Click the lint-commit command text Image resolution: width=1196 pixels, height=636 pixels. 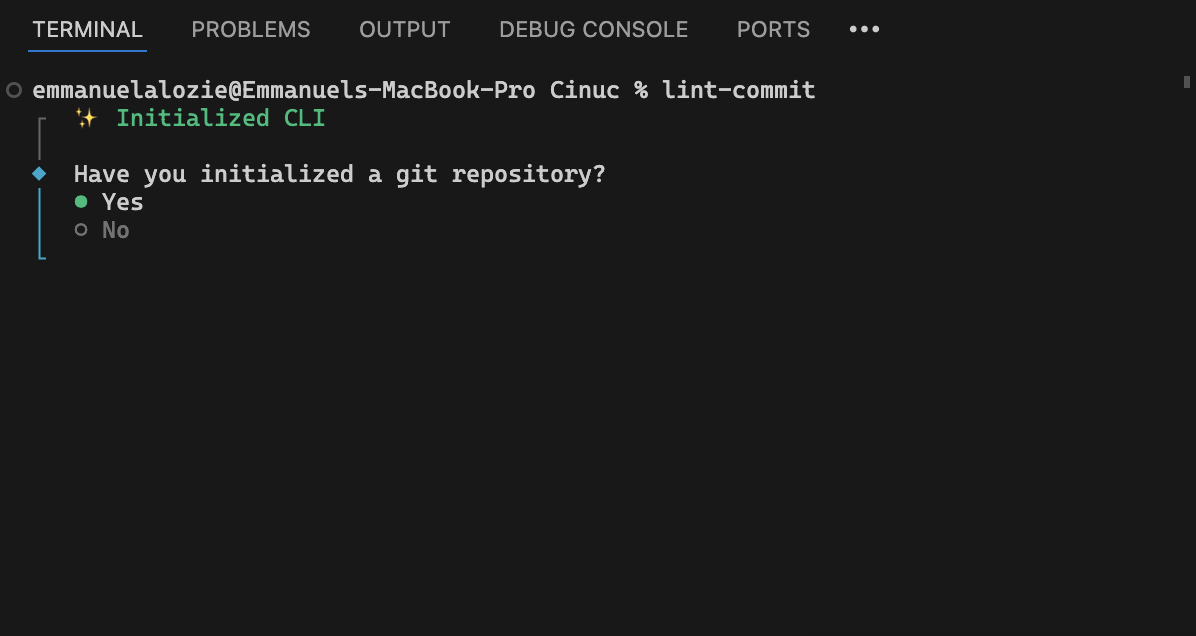point(738,90)
